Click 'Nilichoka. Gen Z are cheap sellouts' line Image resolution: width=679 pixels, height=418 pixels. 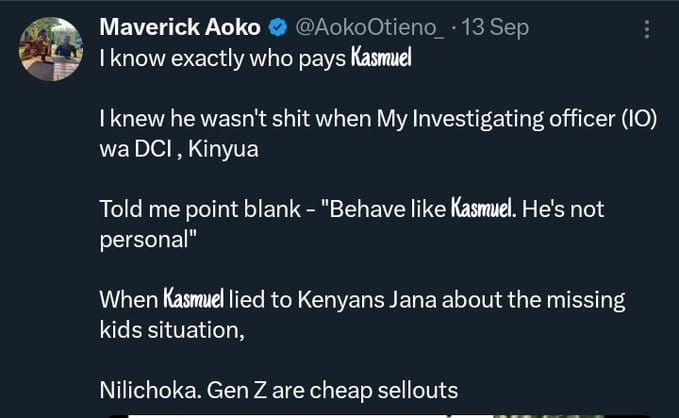coord(278,390)
